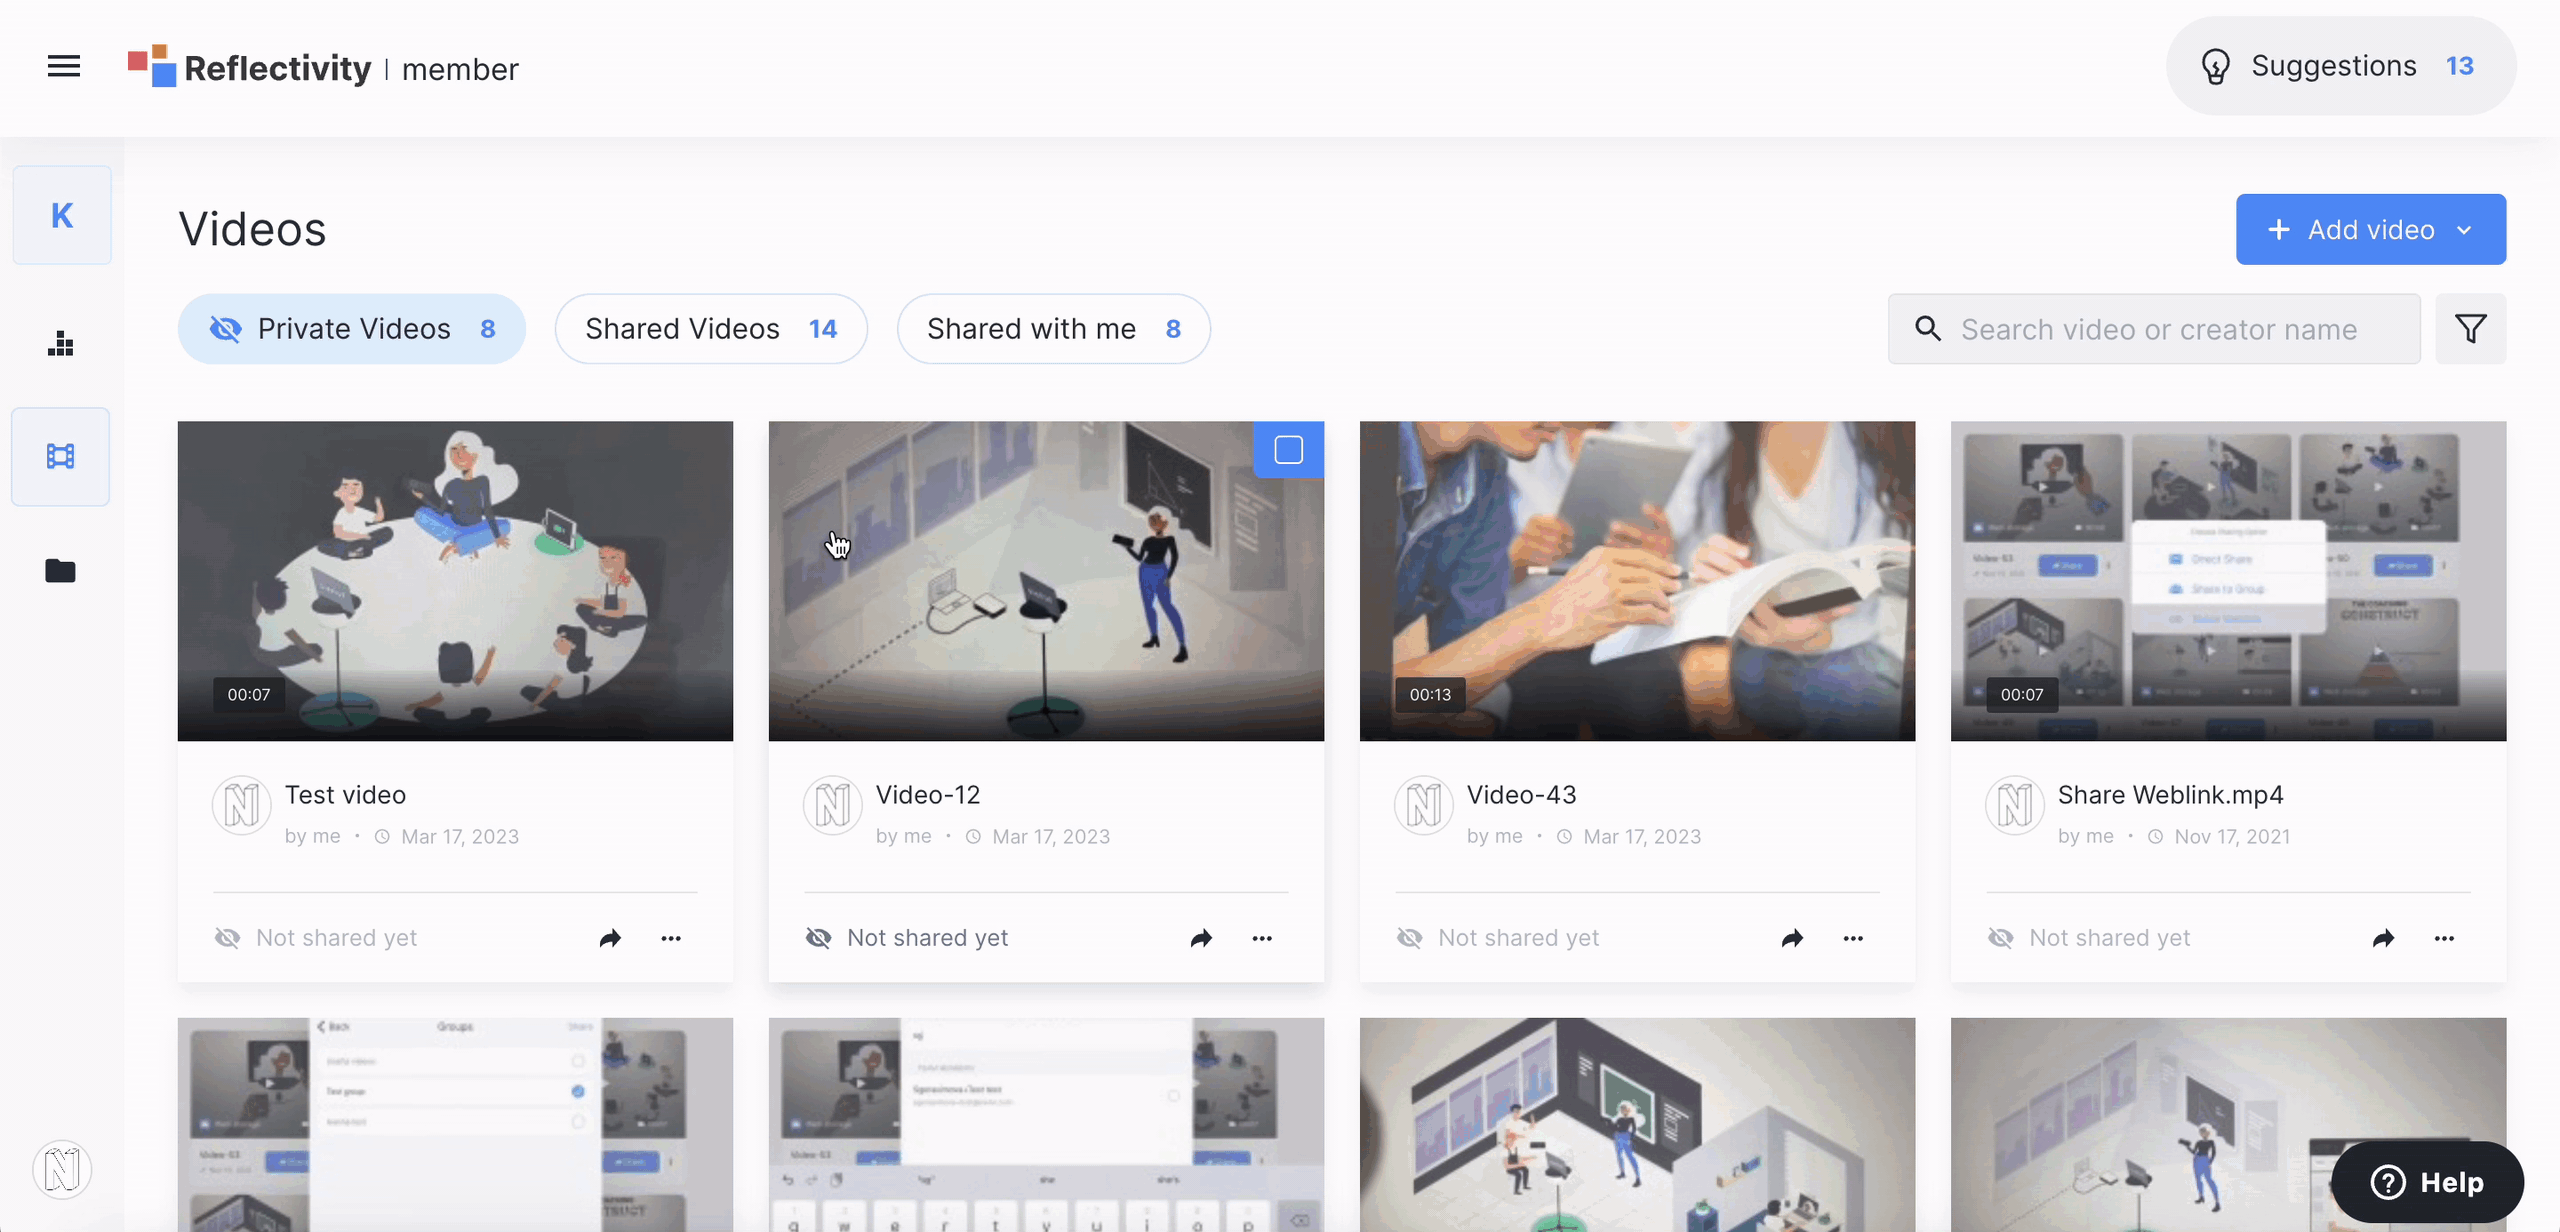
Task: Open the hamburger navigation menu
Action: point(64,66)
